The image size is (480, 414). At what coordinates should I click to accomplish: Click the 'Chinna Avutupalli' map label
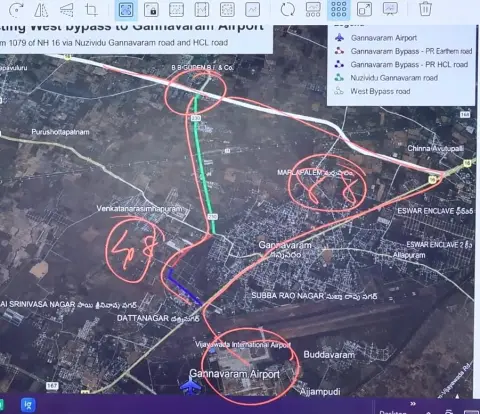(435, 148)
